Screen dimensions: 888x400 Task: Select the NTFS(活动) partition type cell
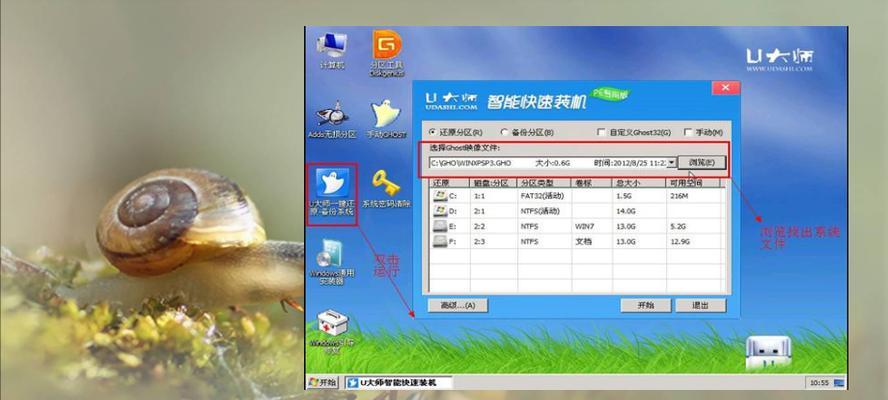540,211
